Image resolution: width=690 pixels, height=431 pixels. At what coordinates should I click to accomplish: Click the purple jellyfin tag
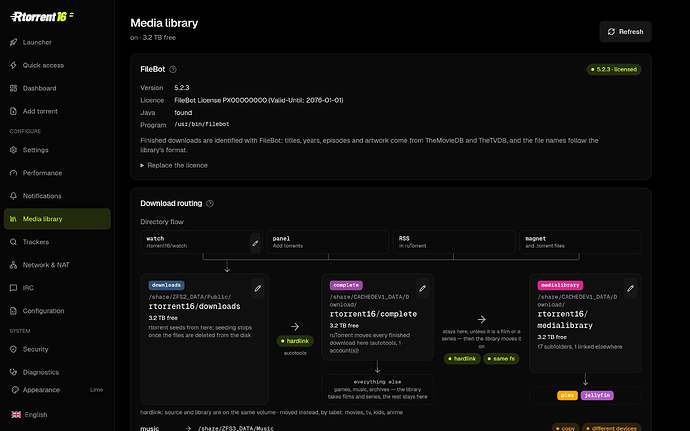597,395
